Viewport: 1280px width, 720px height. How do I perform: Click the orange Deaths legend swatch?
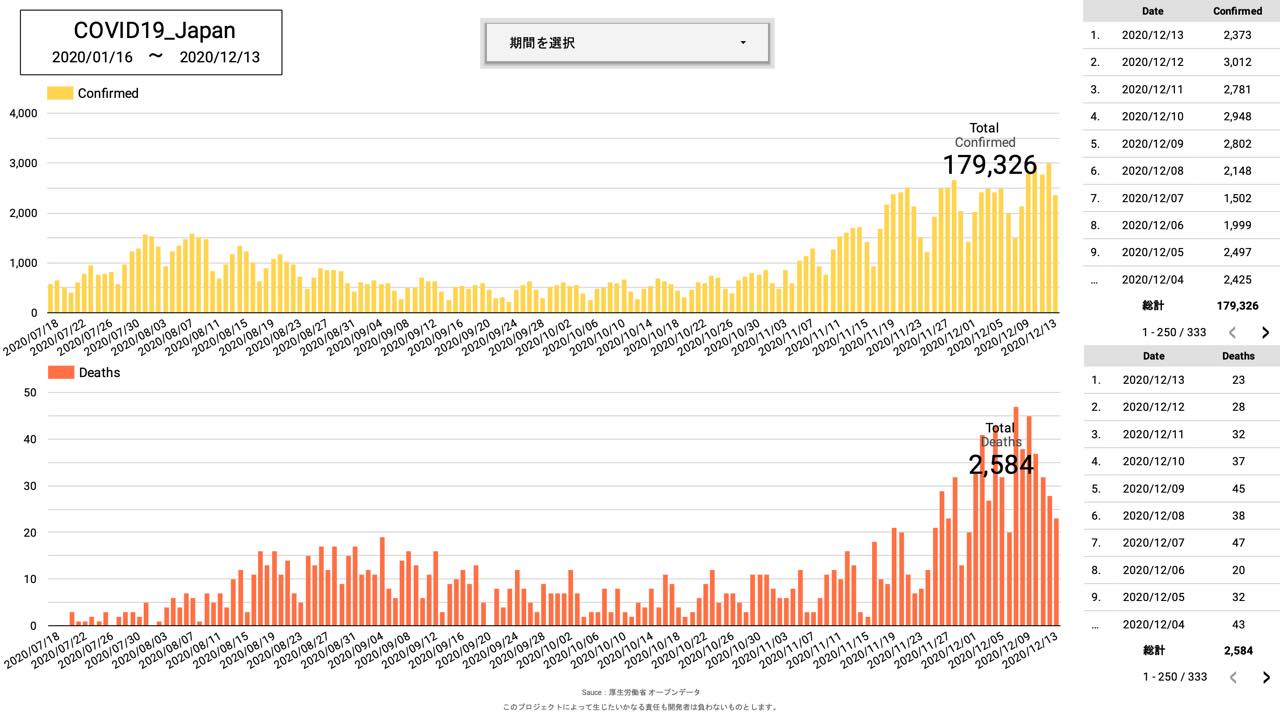coord(60,372)
